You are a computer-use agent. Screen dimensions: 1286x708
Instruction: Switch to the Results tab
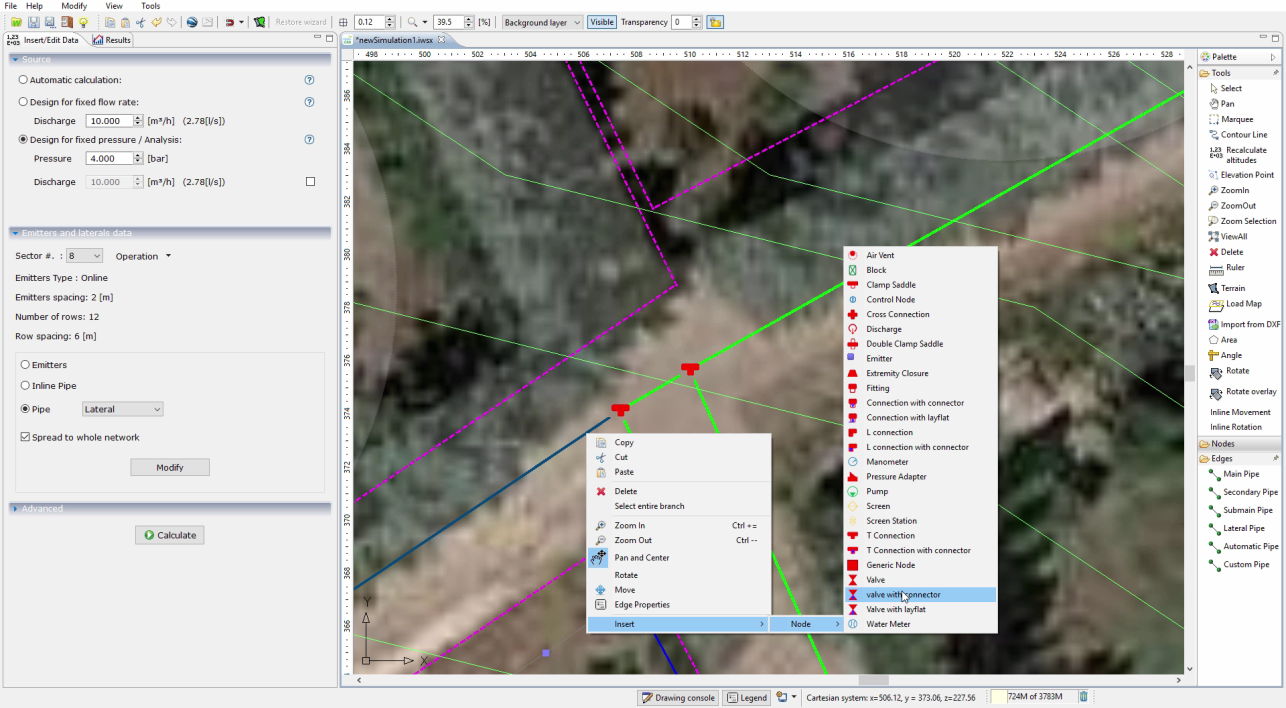click(112, 40)
